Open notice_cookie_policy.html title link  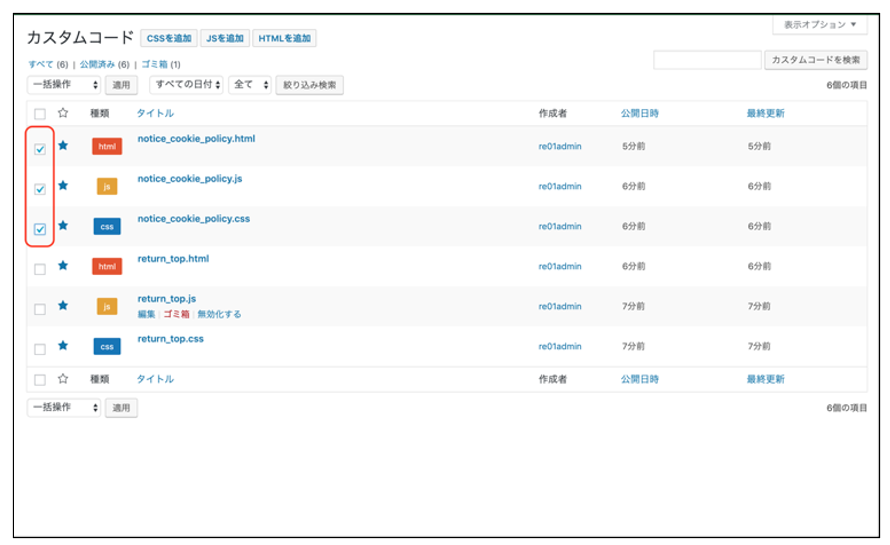[196, 139]
